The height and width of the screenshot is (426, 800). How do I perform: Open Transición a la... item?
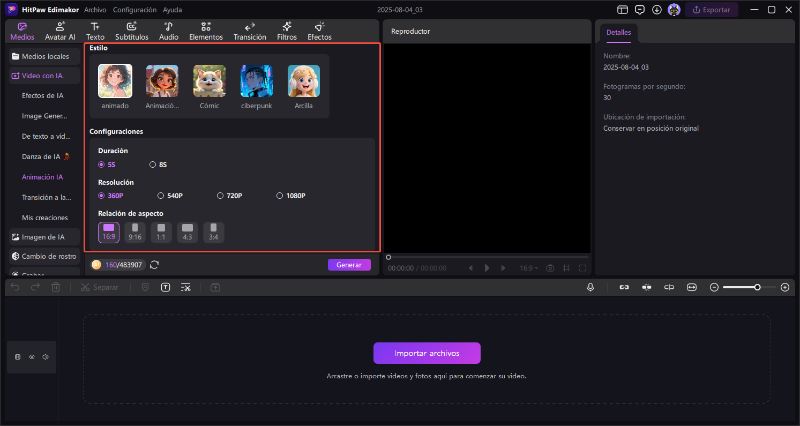tap(46, 197)
